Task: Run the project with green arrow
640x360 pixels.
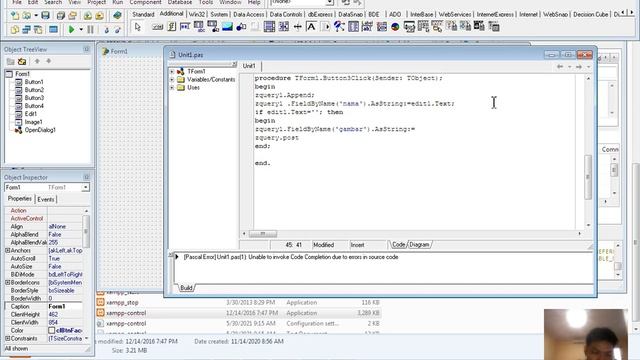Action: pos(71,29)
